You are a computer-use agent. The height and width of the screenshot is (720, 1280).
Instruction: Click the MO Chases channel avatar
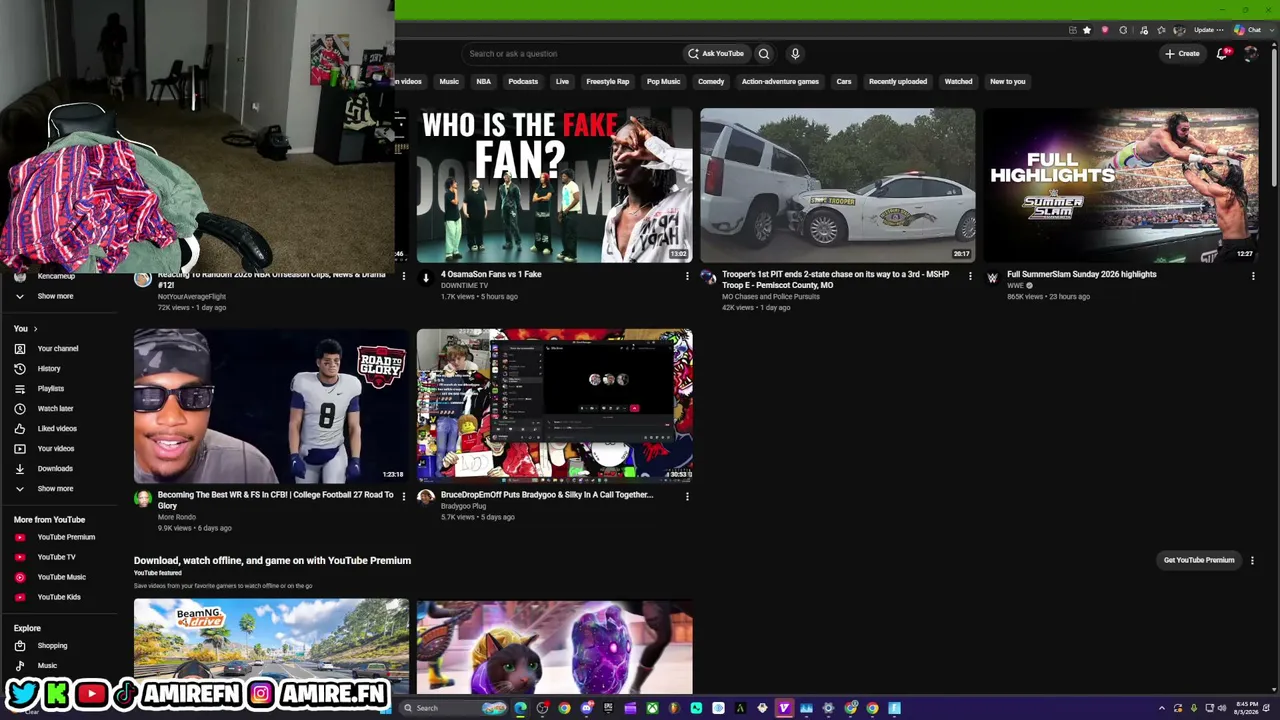point(708,277)
